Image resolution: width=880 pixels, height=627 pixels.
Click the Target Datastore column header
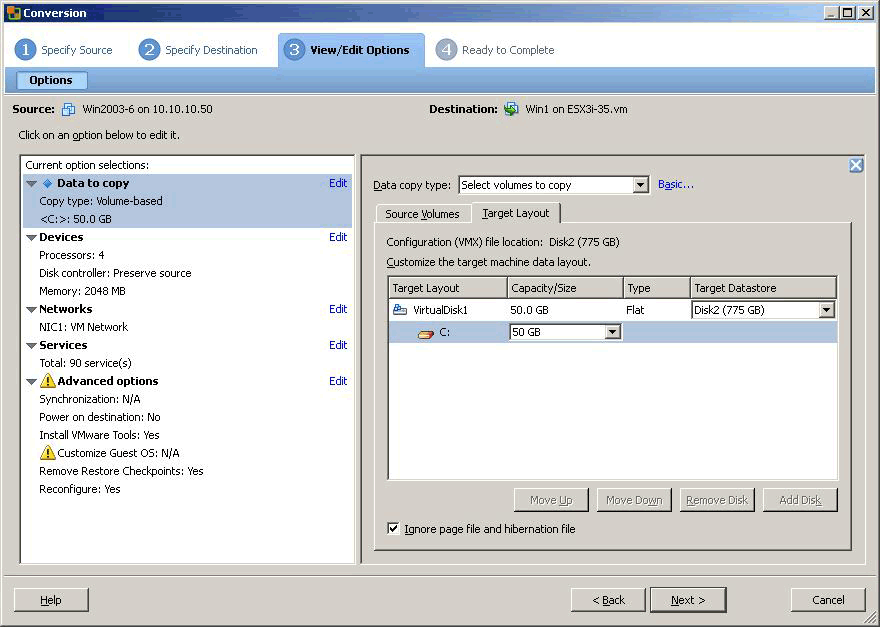763,288
